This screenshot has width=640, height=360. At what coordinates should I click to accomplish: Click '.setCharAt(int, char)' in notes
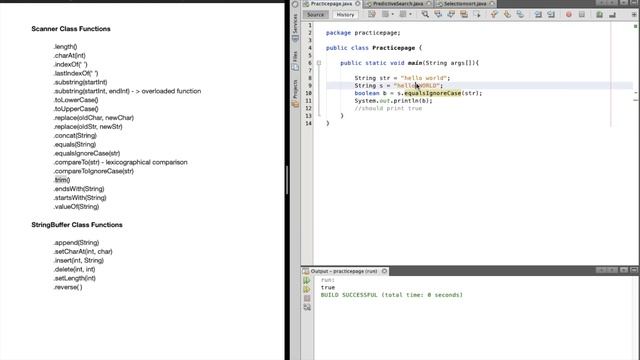pos(83,251)
